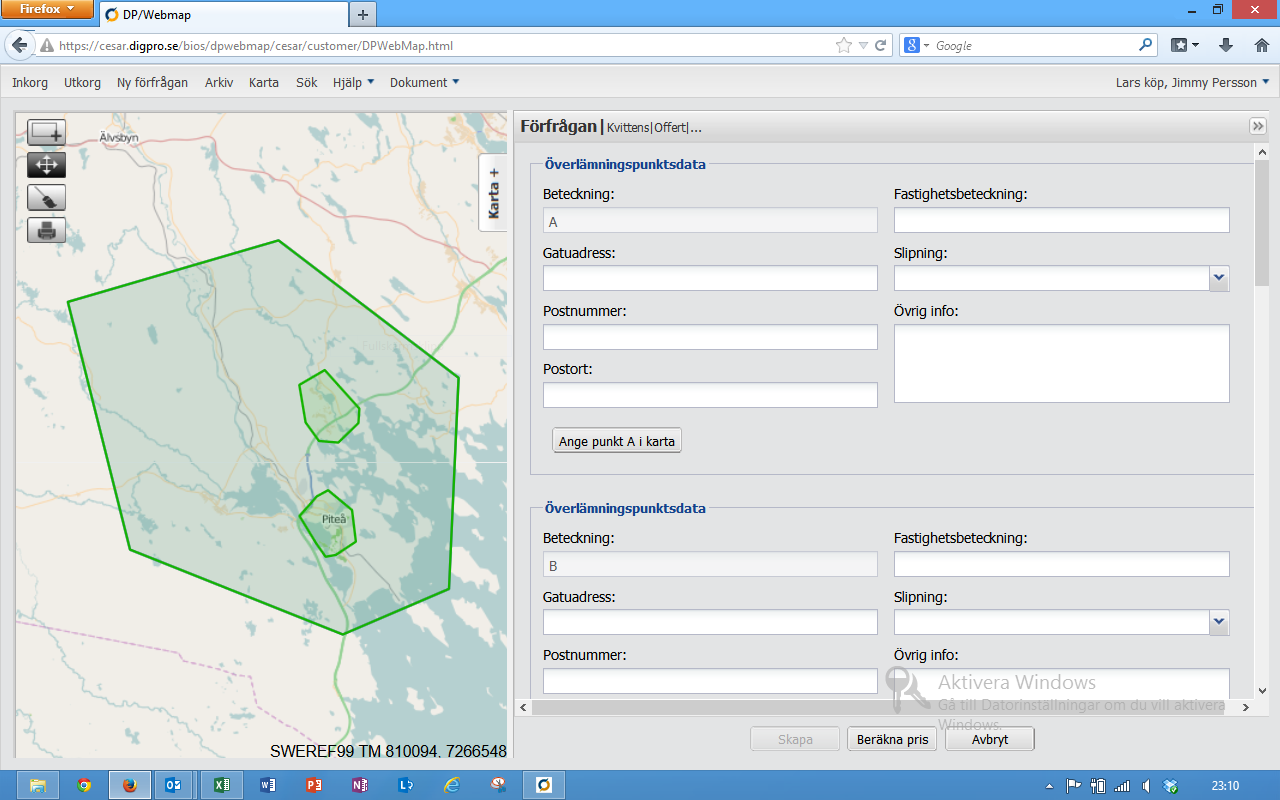Click the taskbar clock 23:10
This screenshot has width=1280, height=800.
(x=1225, y=786)
